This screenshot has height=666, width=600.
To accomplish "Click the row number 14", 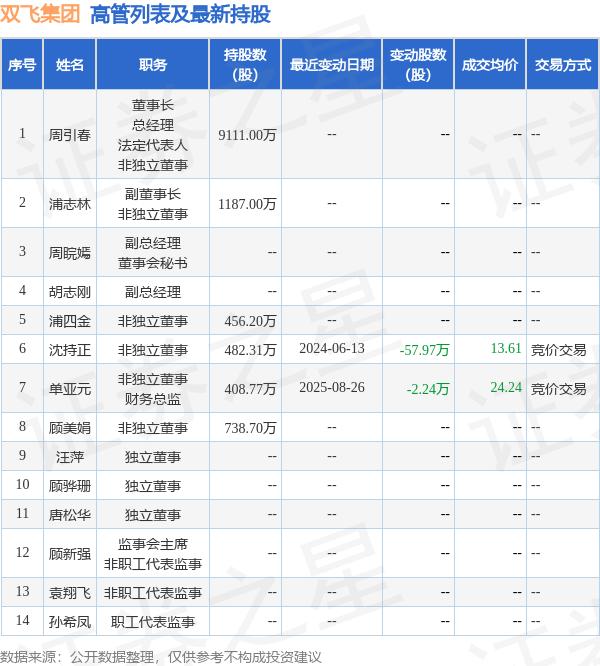I will [23, 620].
